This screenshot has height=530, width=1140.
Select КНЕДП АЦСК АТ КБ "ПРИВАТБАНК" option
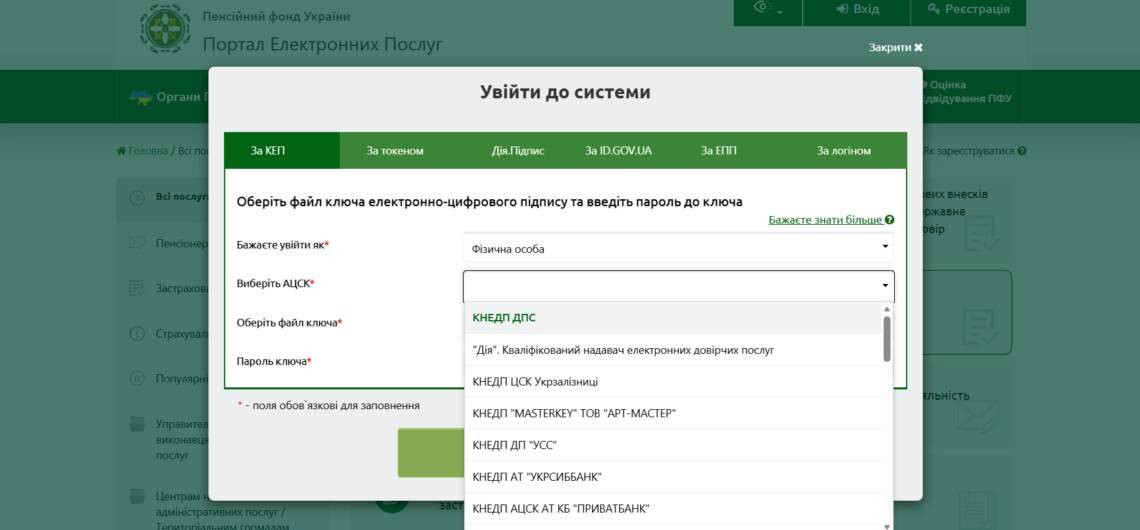673,508
